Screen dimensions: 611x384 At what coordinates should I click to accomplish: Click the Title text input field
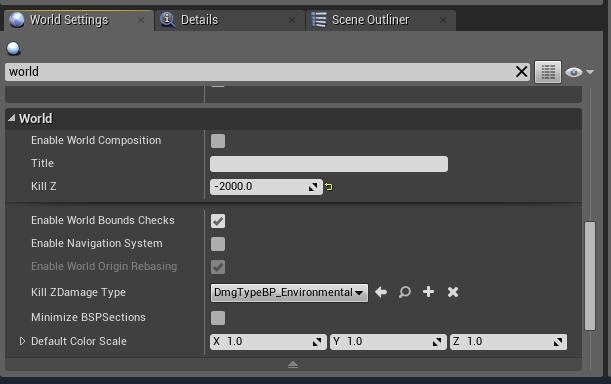click(329, 164)
